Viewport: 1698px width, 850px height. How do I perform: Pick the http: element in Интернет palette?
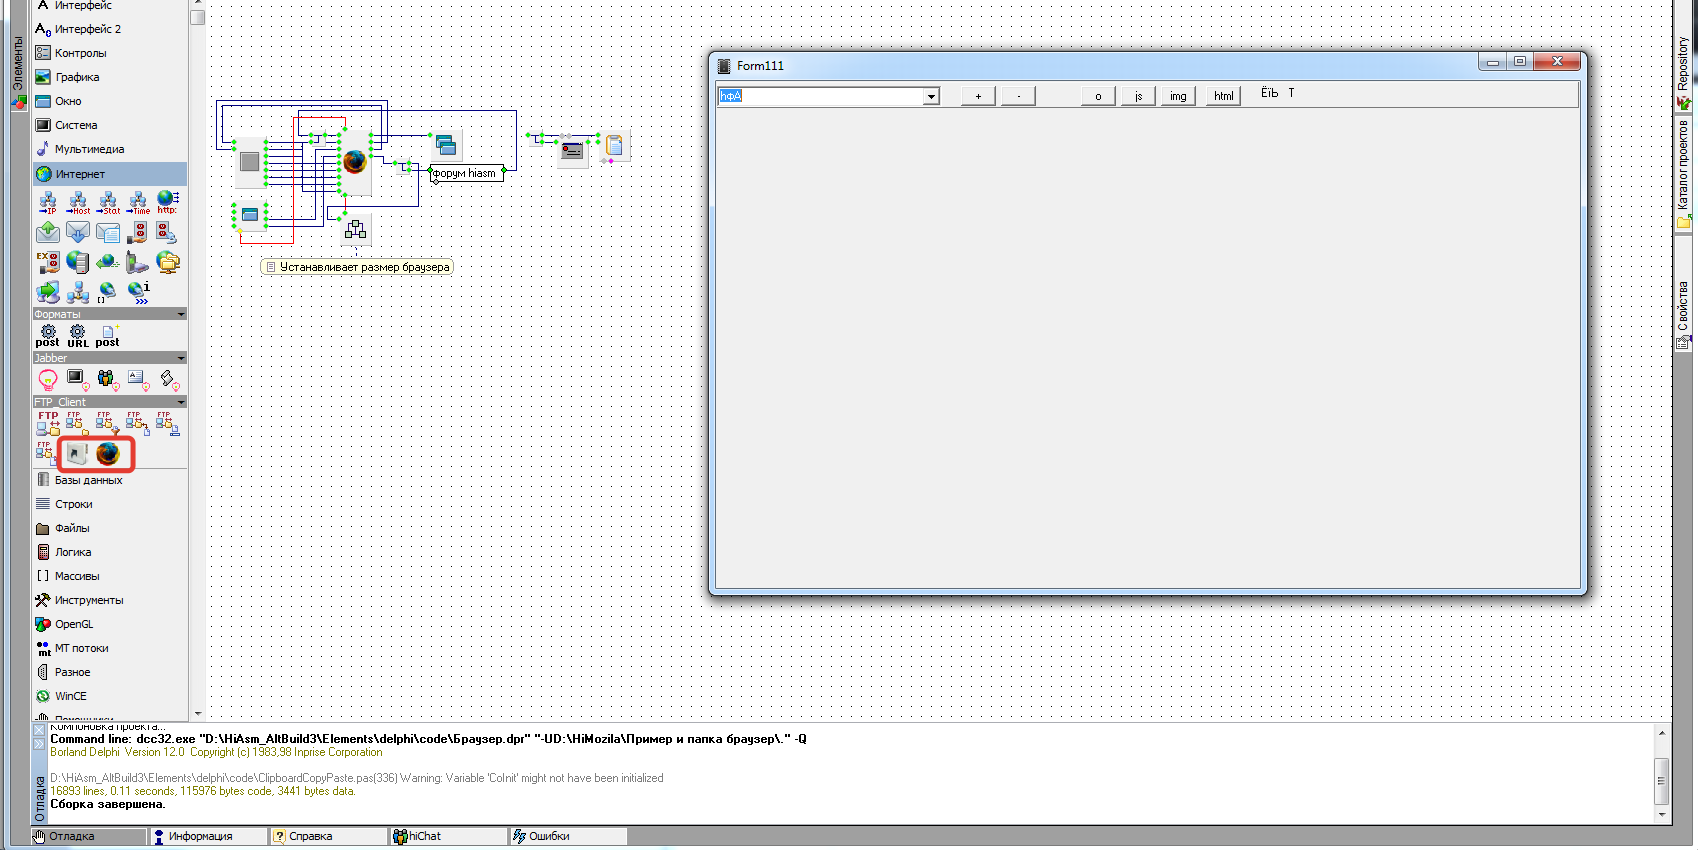tap(167, 202)
